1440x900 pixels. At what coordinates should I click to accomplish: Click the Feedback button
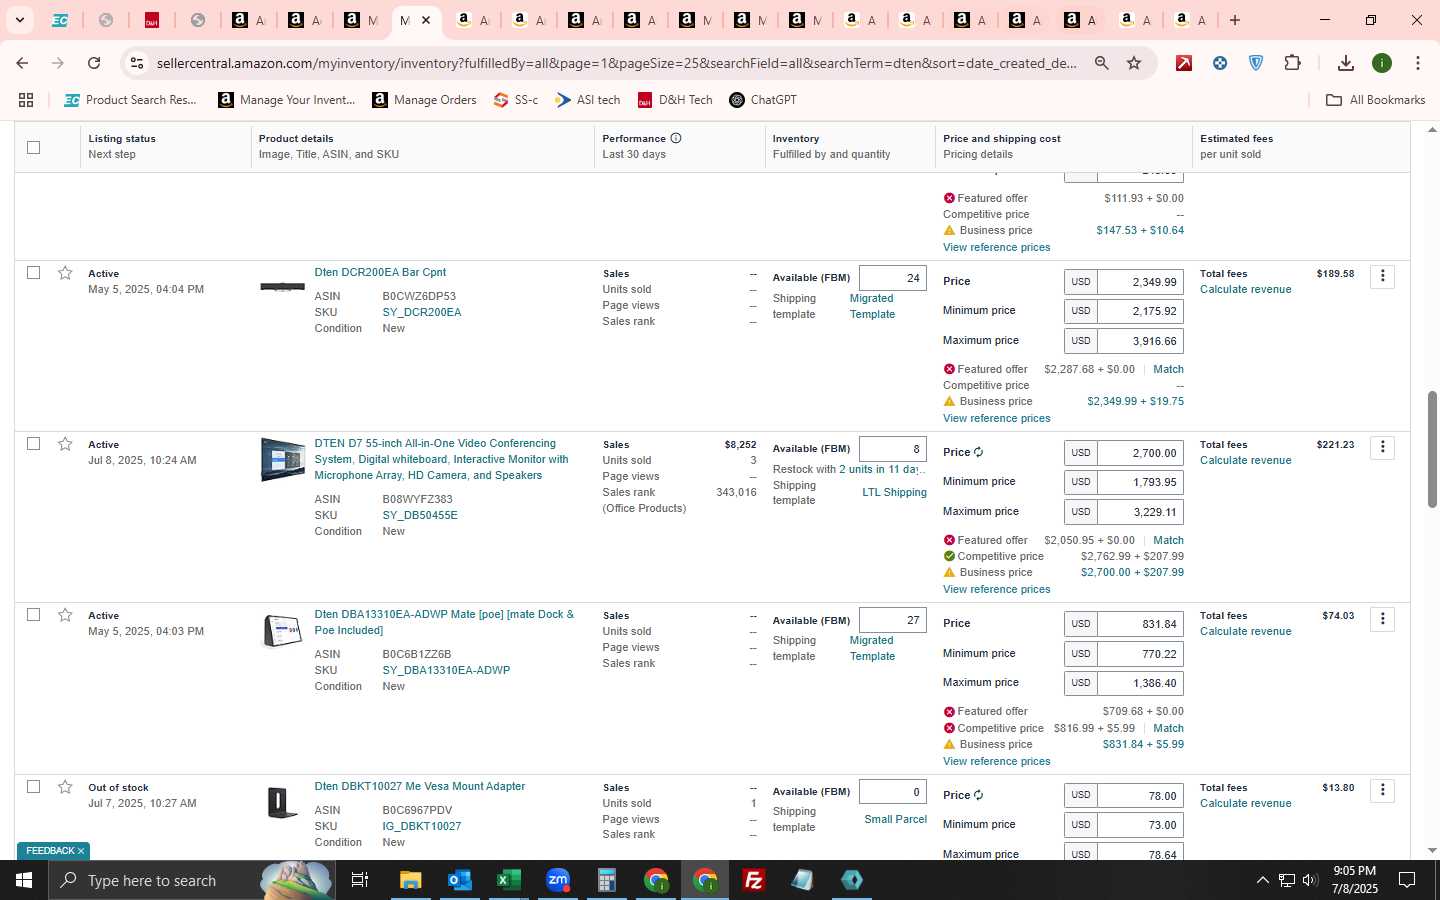[53, 851]
